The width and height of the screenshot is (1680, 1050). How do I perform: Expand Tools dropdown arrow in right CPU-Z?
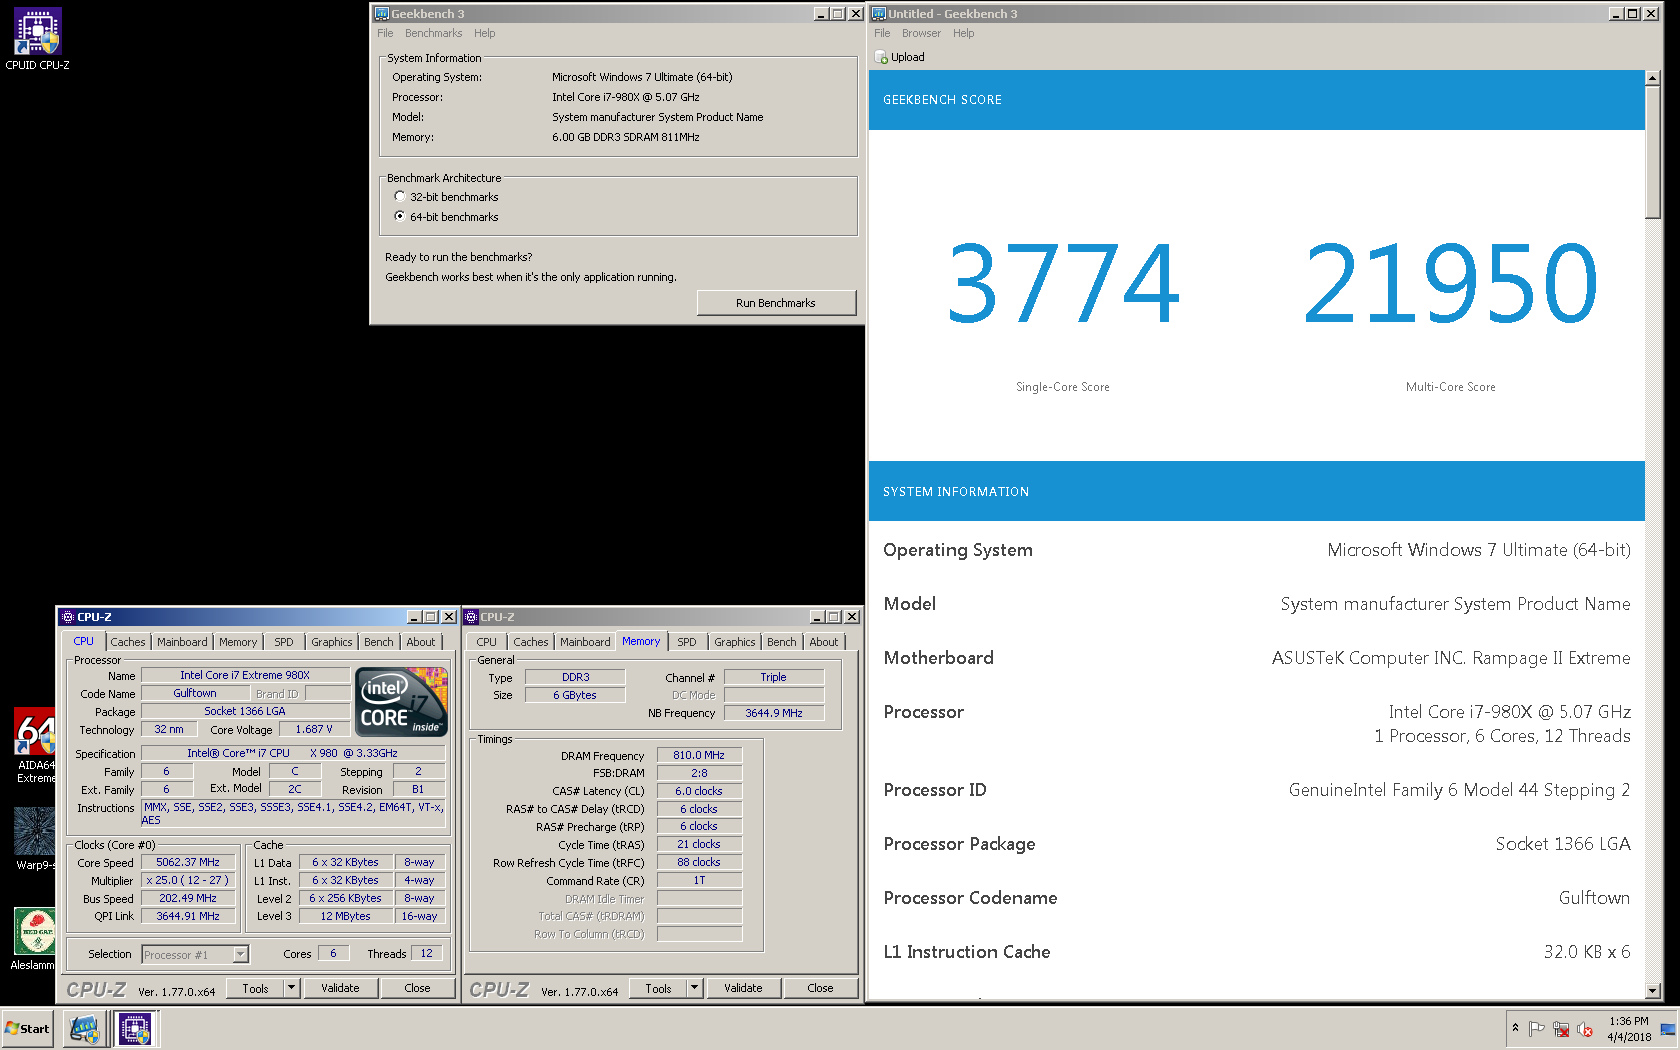[694, 988]
